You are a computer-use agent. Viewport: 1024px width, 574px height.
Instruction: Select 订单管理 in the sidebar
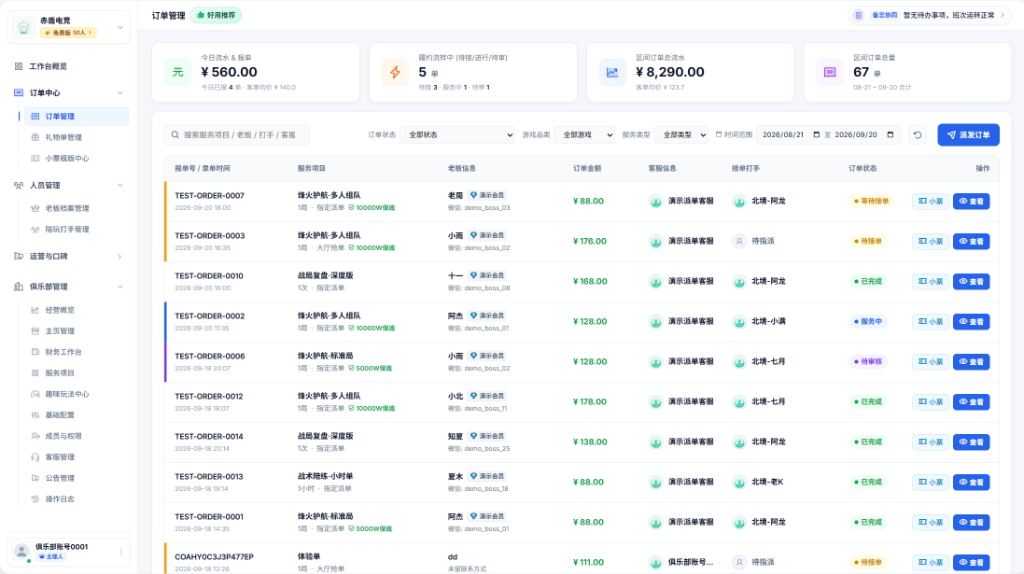(x=76, y=116)
